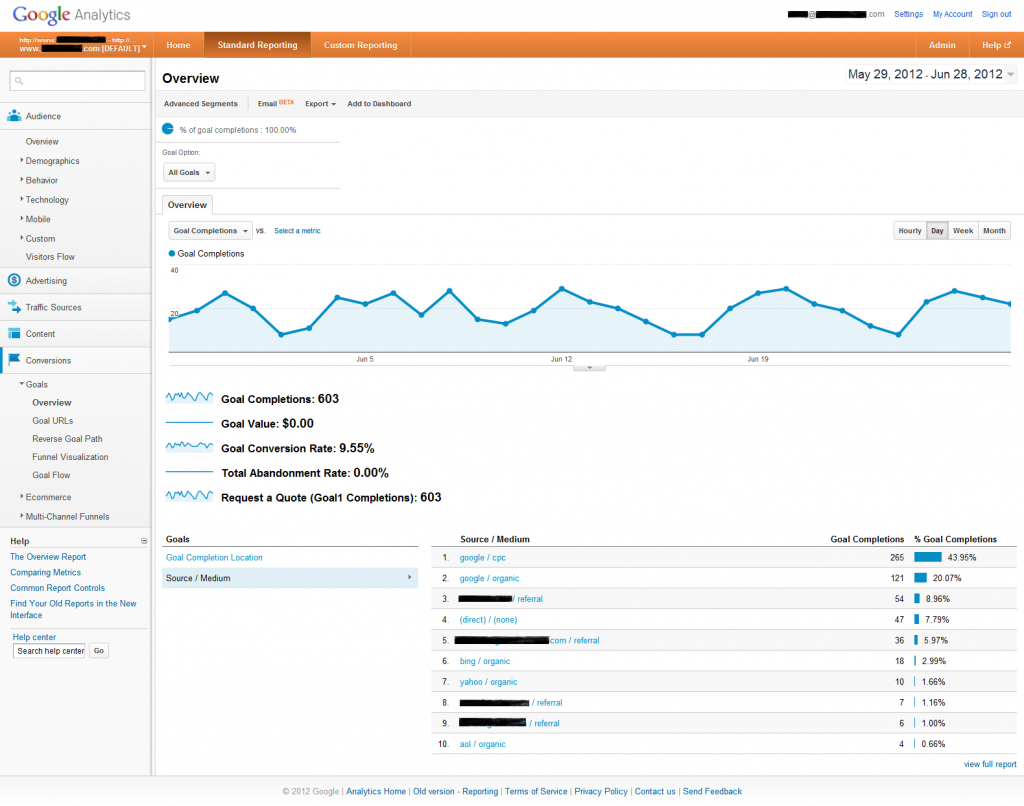Go to the Home tab
1024x806 pixels.
(x=178, y=45)
